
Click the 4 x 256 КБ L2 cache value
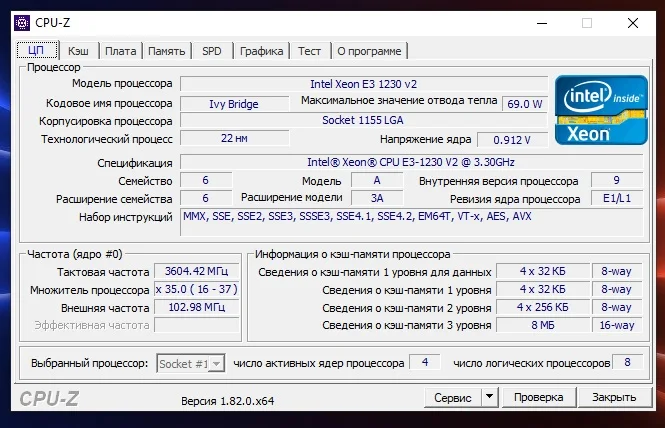tap(543, 307)
